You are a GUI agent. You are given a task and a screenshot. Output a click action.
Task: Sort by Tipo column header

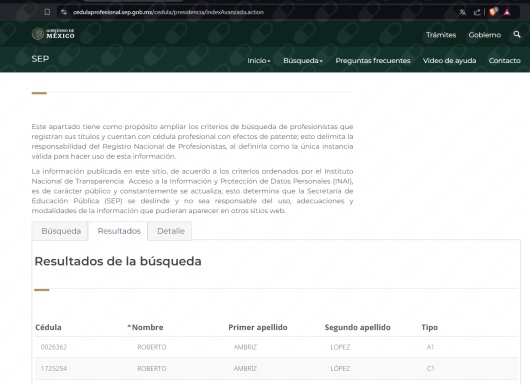coord(430,327)
